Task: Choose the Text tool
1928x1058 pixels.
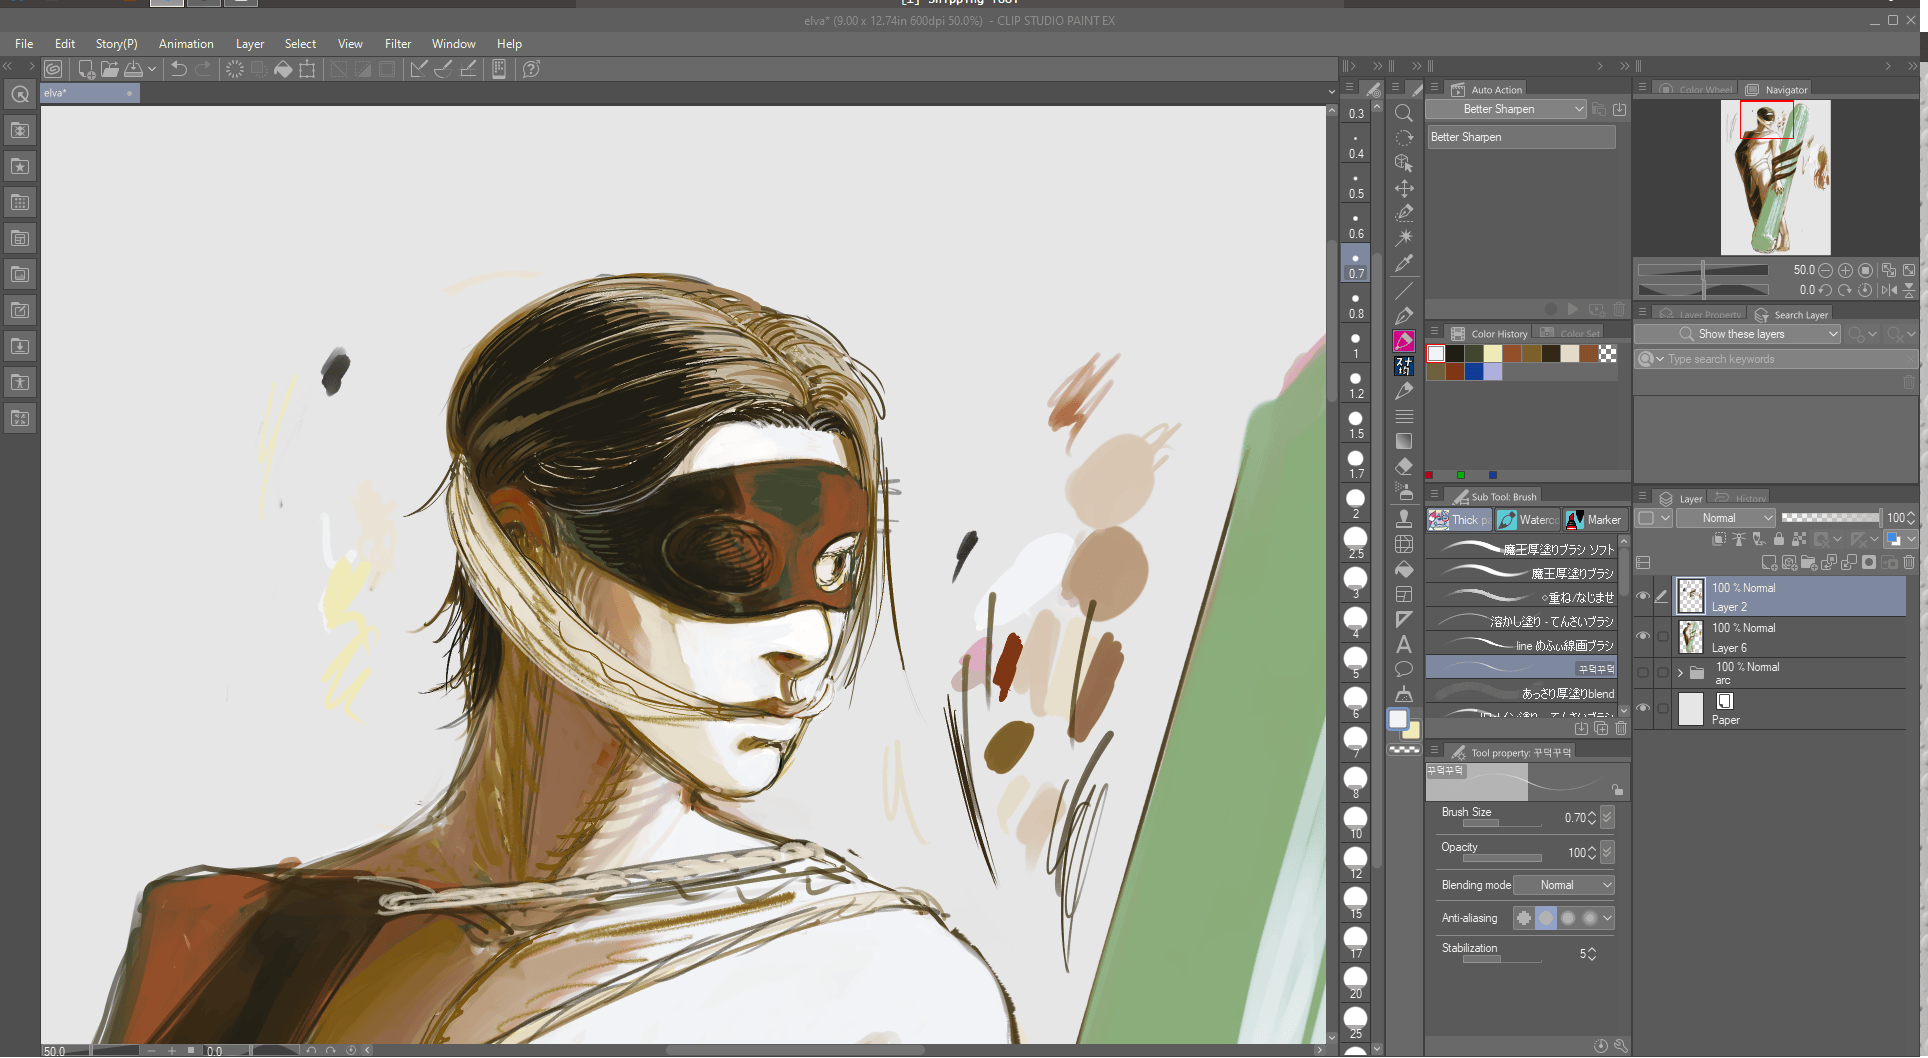Action: click(1404, 643)
